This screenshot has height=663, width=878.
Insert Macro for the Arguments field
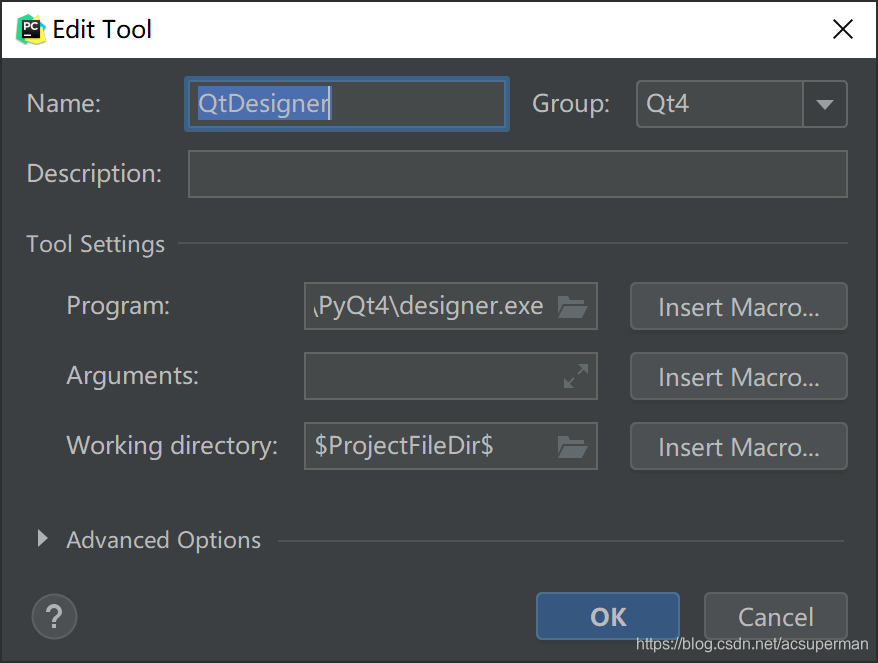[x=738, y=376]
